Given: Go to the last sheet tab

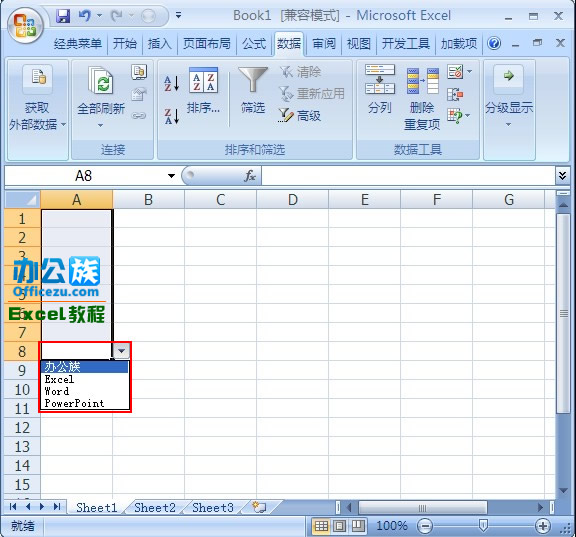Looking at the screenshot, I should (57, 507).
